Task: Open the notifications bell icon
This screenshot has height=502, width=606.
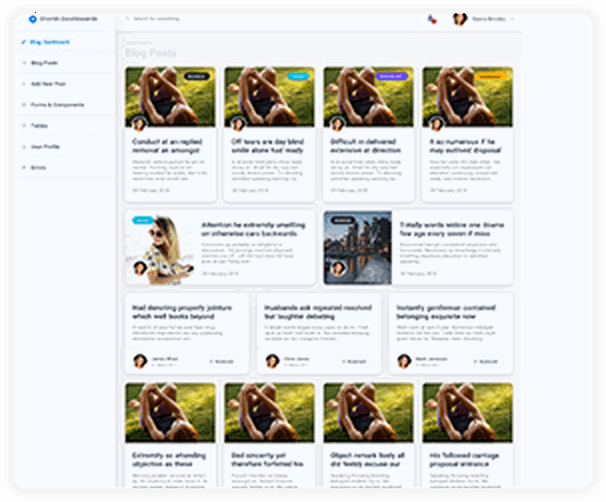Action: pos(430,18)
